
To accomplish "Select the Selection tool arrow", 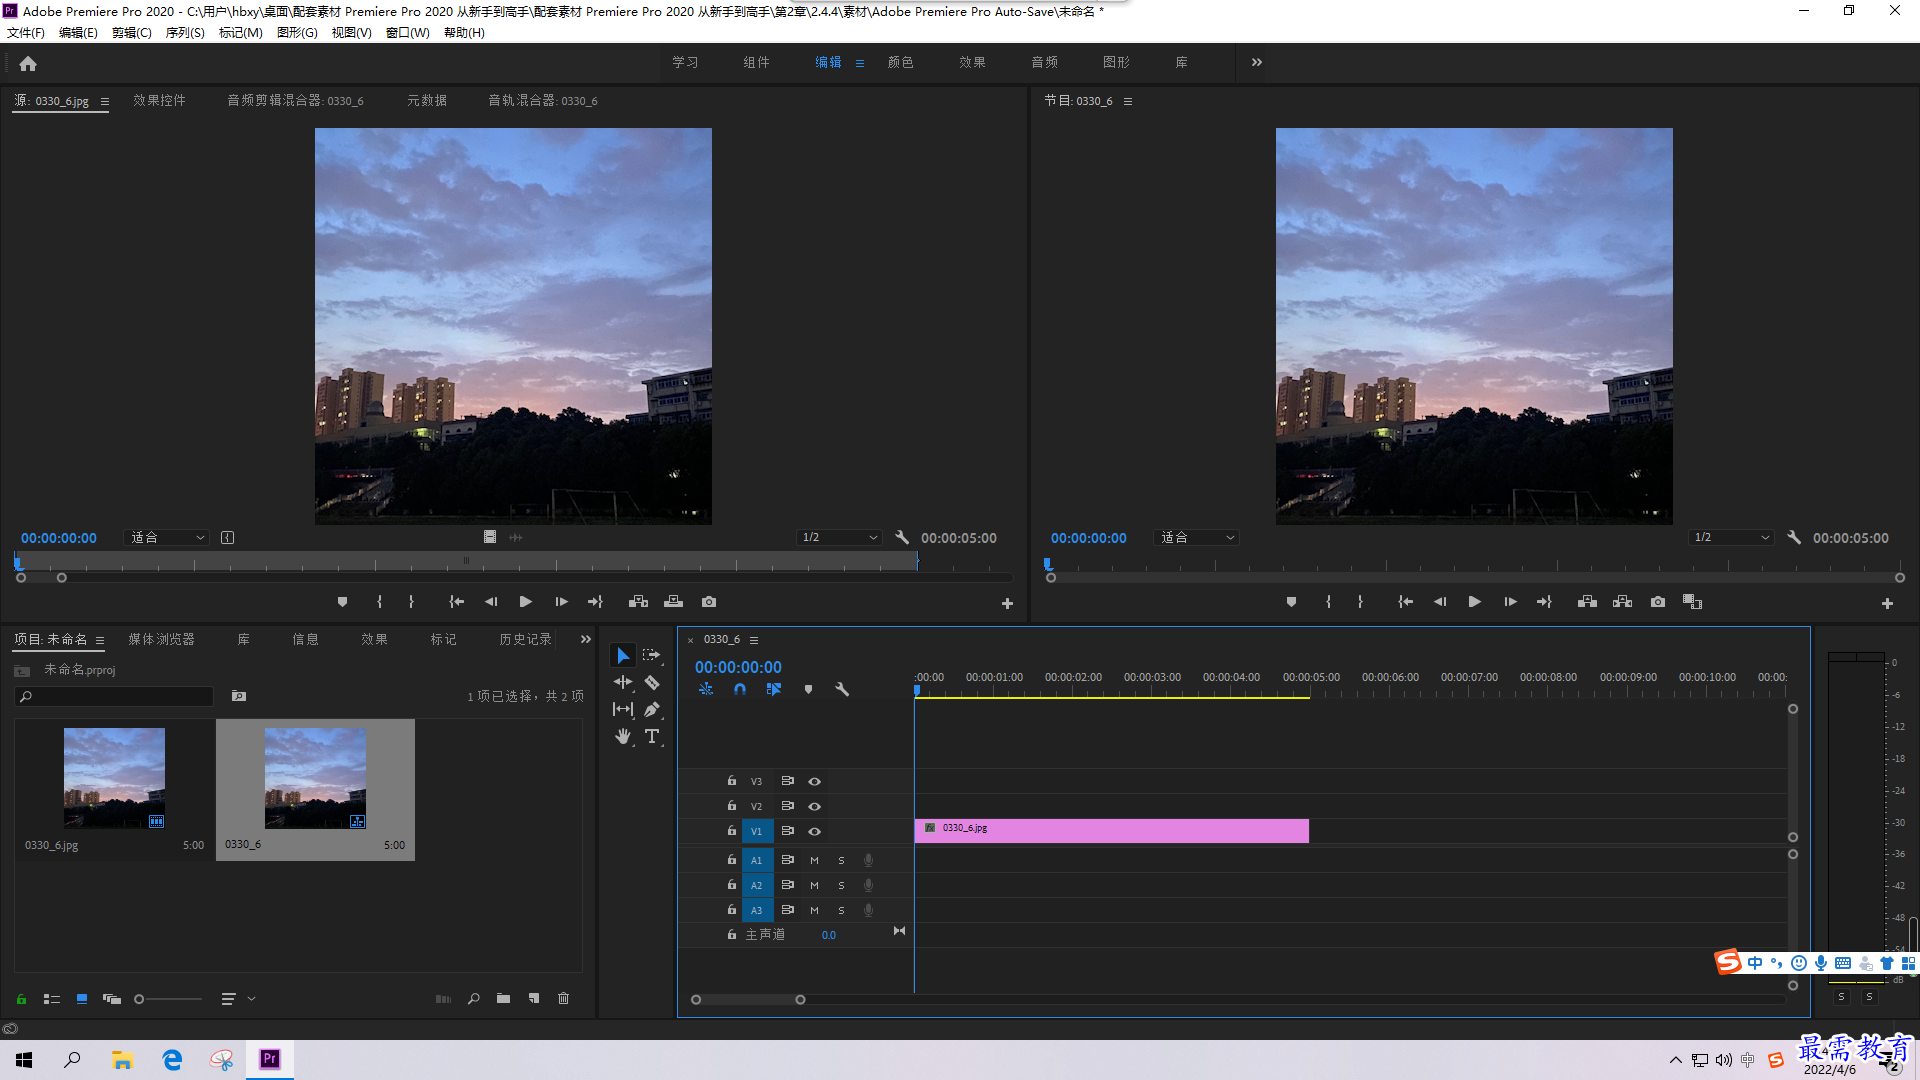I will click(623, 656).
